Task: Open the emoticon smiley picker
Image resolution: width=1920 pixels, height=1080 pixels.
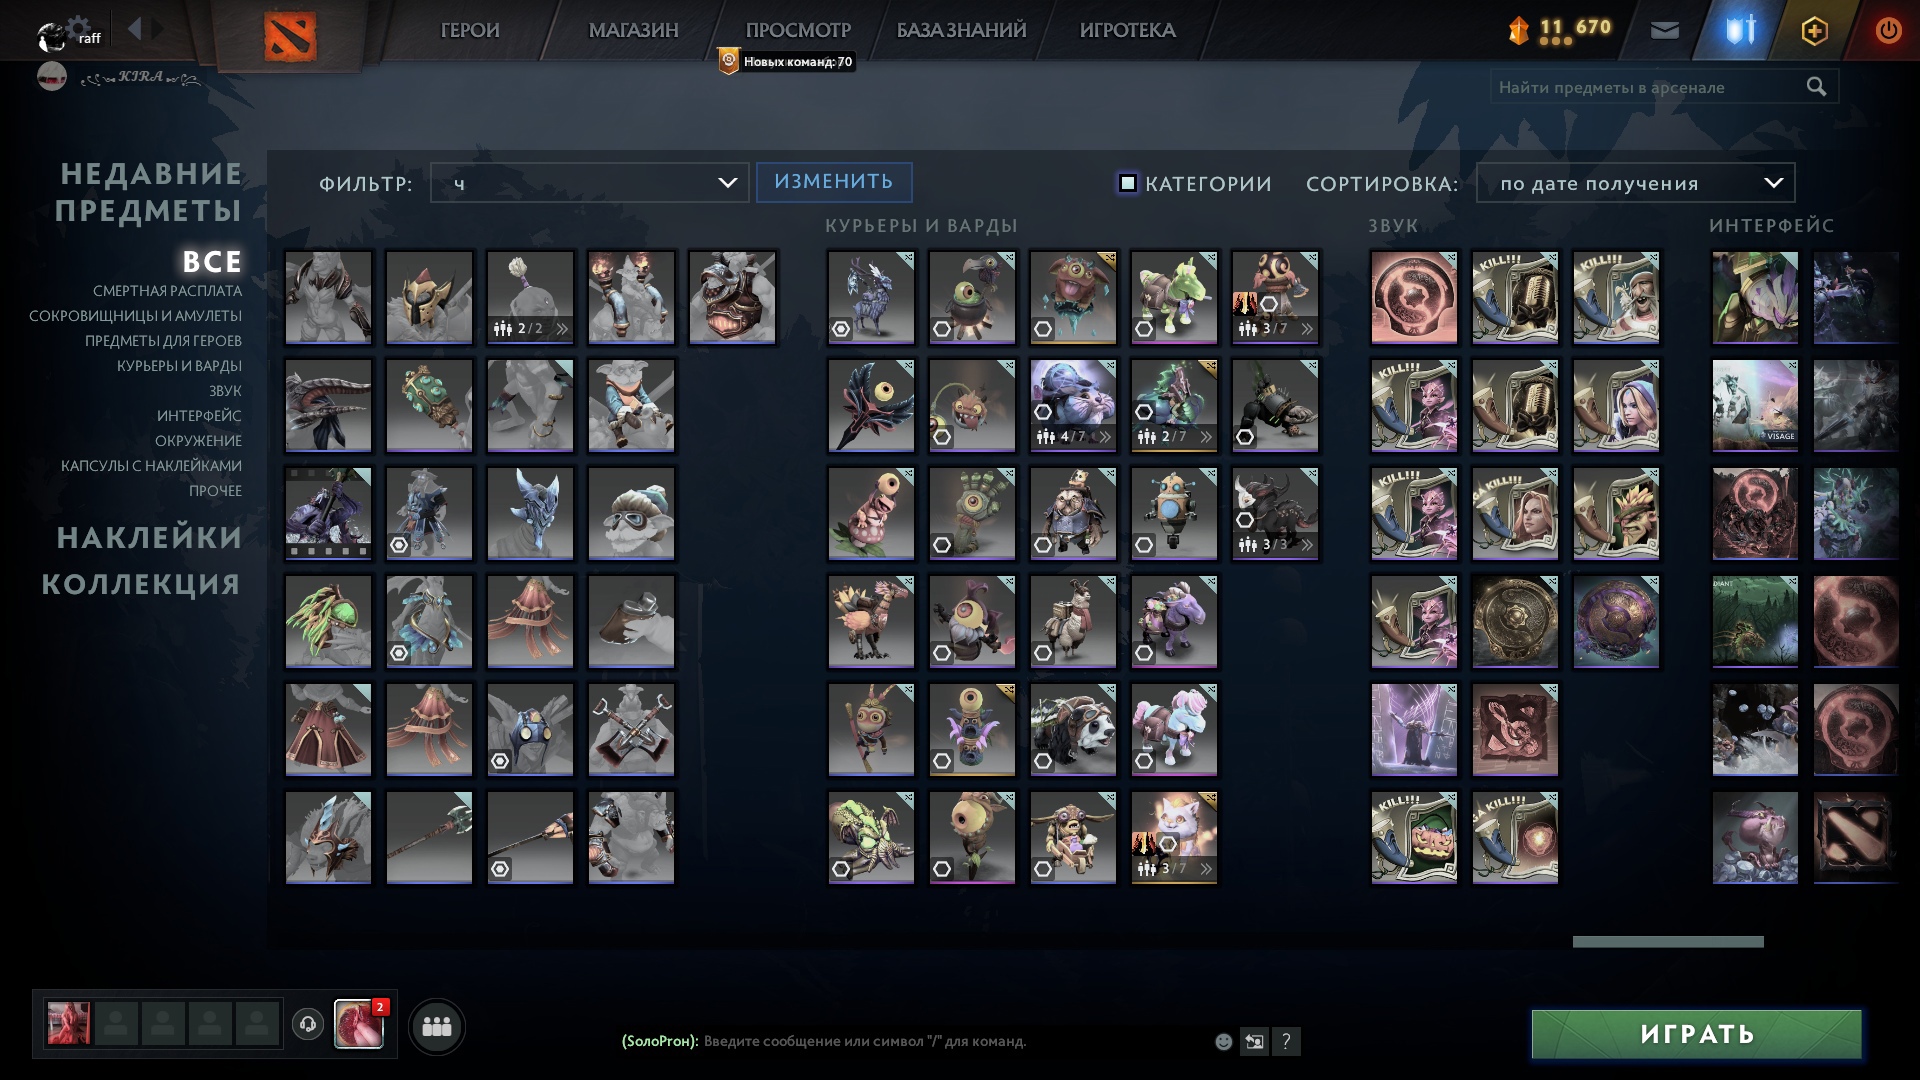Action: point(1223,1042)
